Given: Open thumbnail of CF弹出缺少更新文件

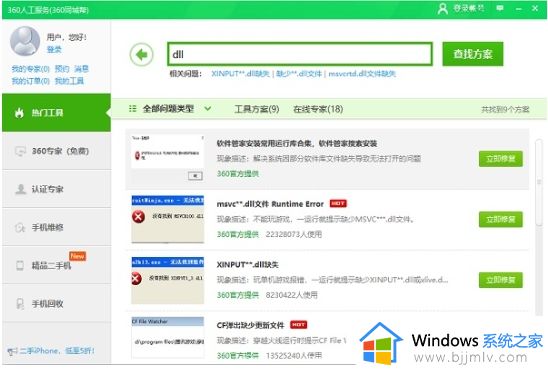Looking at the screenshot, I should (x=167, y=337).
